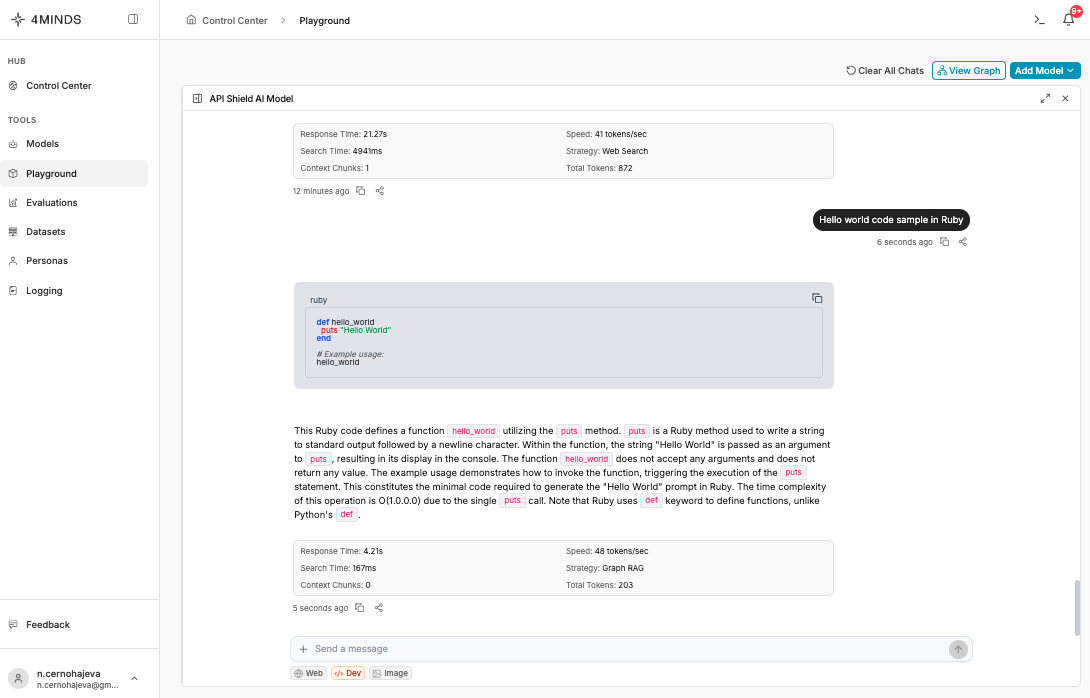Open the terminal console icon
The image size is (1090, 698).
click(1039, 20)
